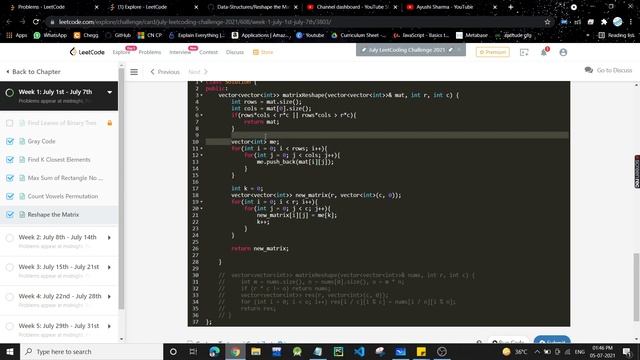Screen dimensions: 640x360
Task: Toggle the Gray Code checkbox
Action: click(x=10, y=141)
